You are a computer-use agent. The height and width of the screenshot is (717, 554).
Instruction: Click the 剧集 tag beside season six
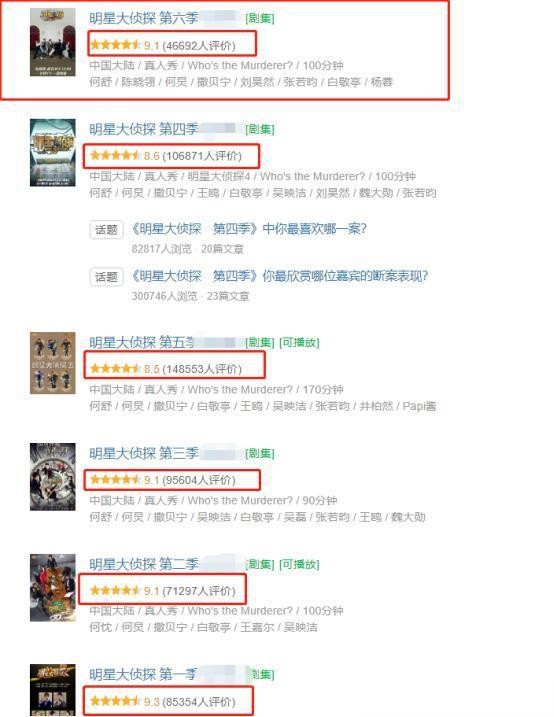pyautogui.click(x=260, y=19)
